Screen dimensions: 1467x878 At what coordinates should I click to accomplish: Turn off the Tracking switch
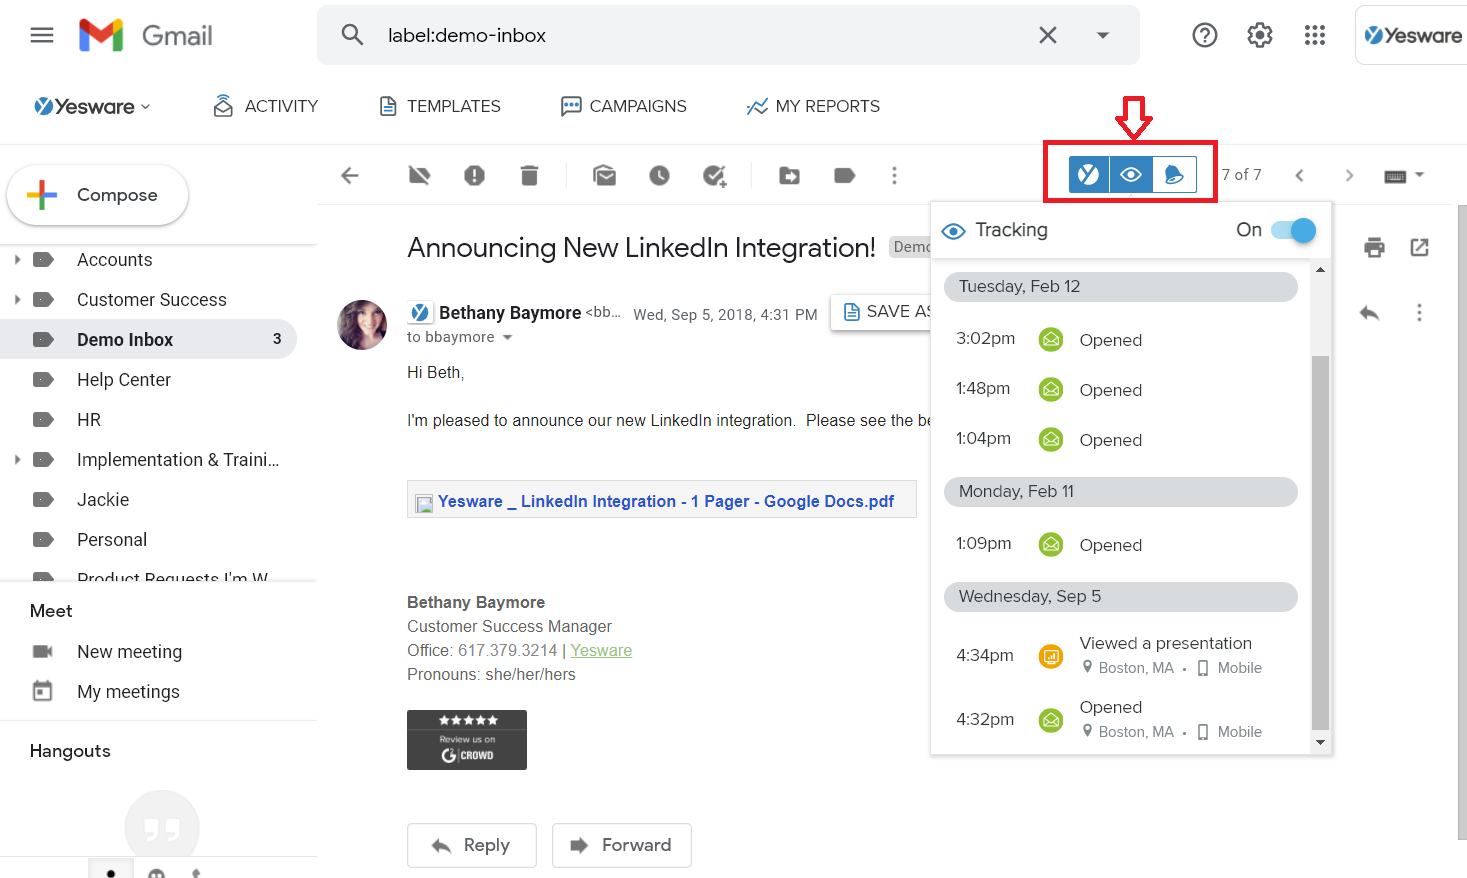[x=1293, y=231]
